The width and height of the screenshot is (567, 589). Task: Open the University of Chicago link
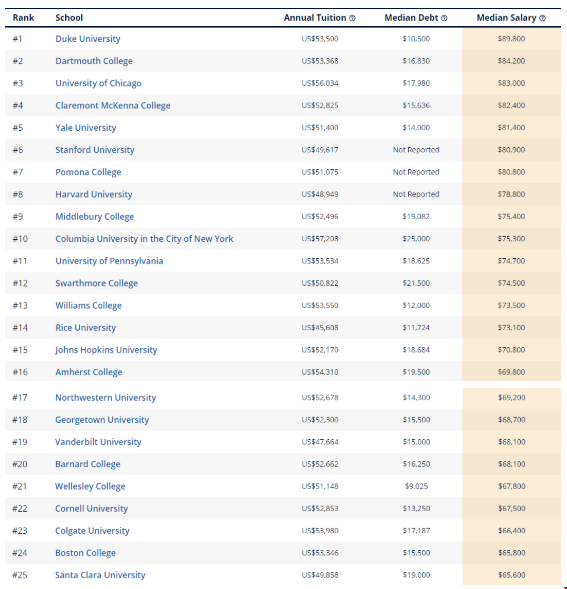[x=98, y=83]
